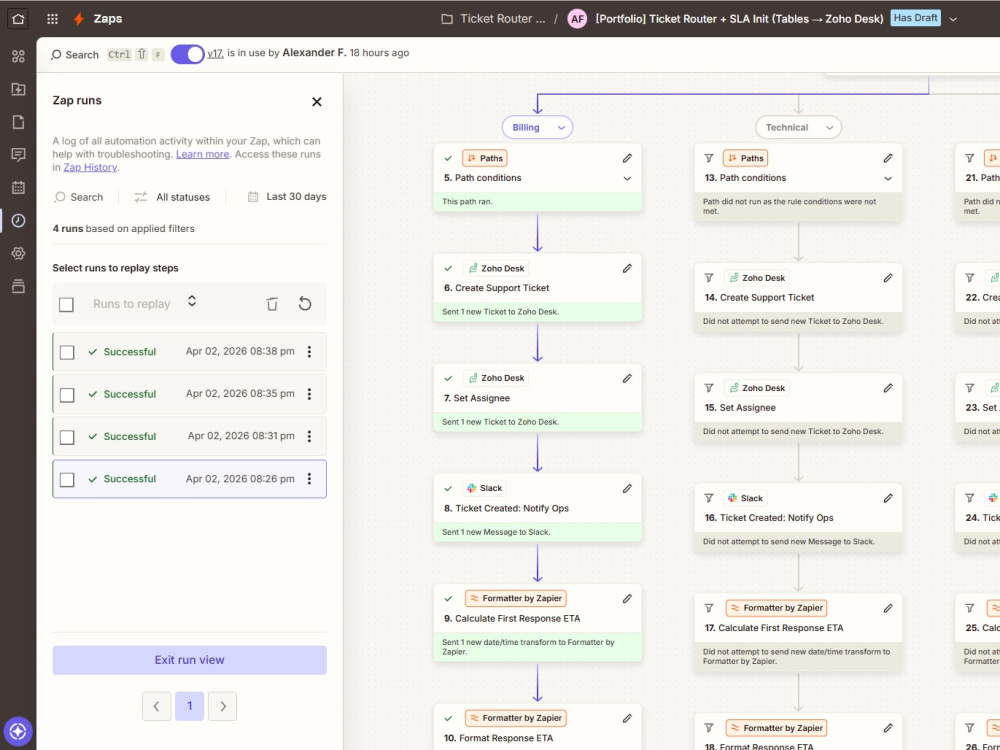The image size is (1000, 750).
Task: Expand step 13 Path conditions chevron
Action: point(888,179)
